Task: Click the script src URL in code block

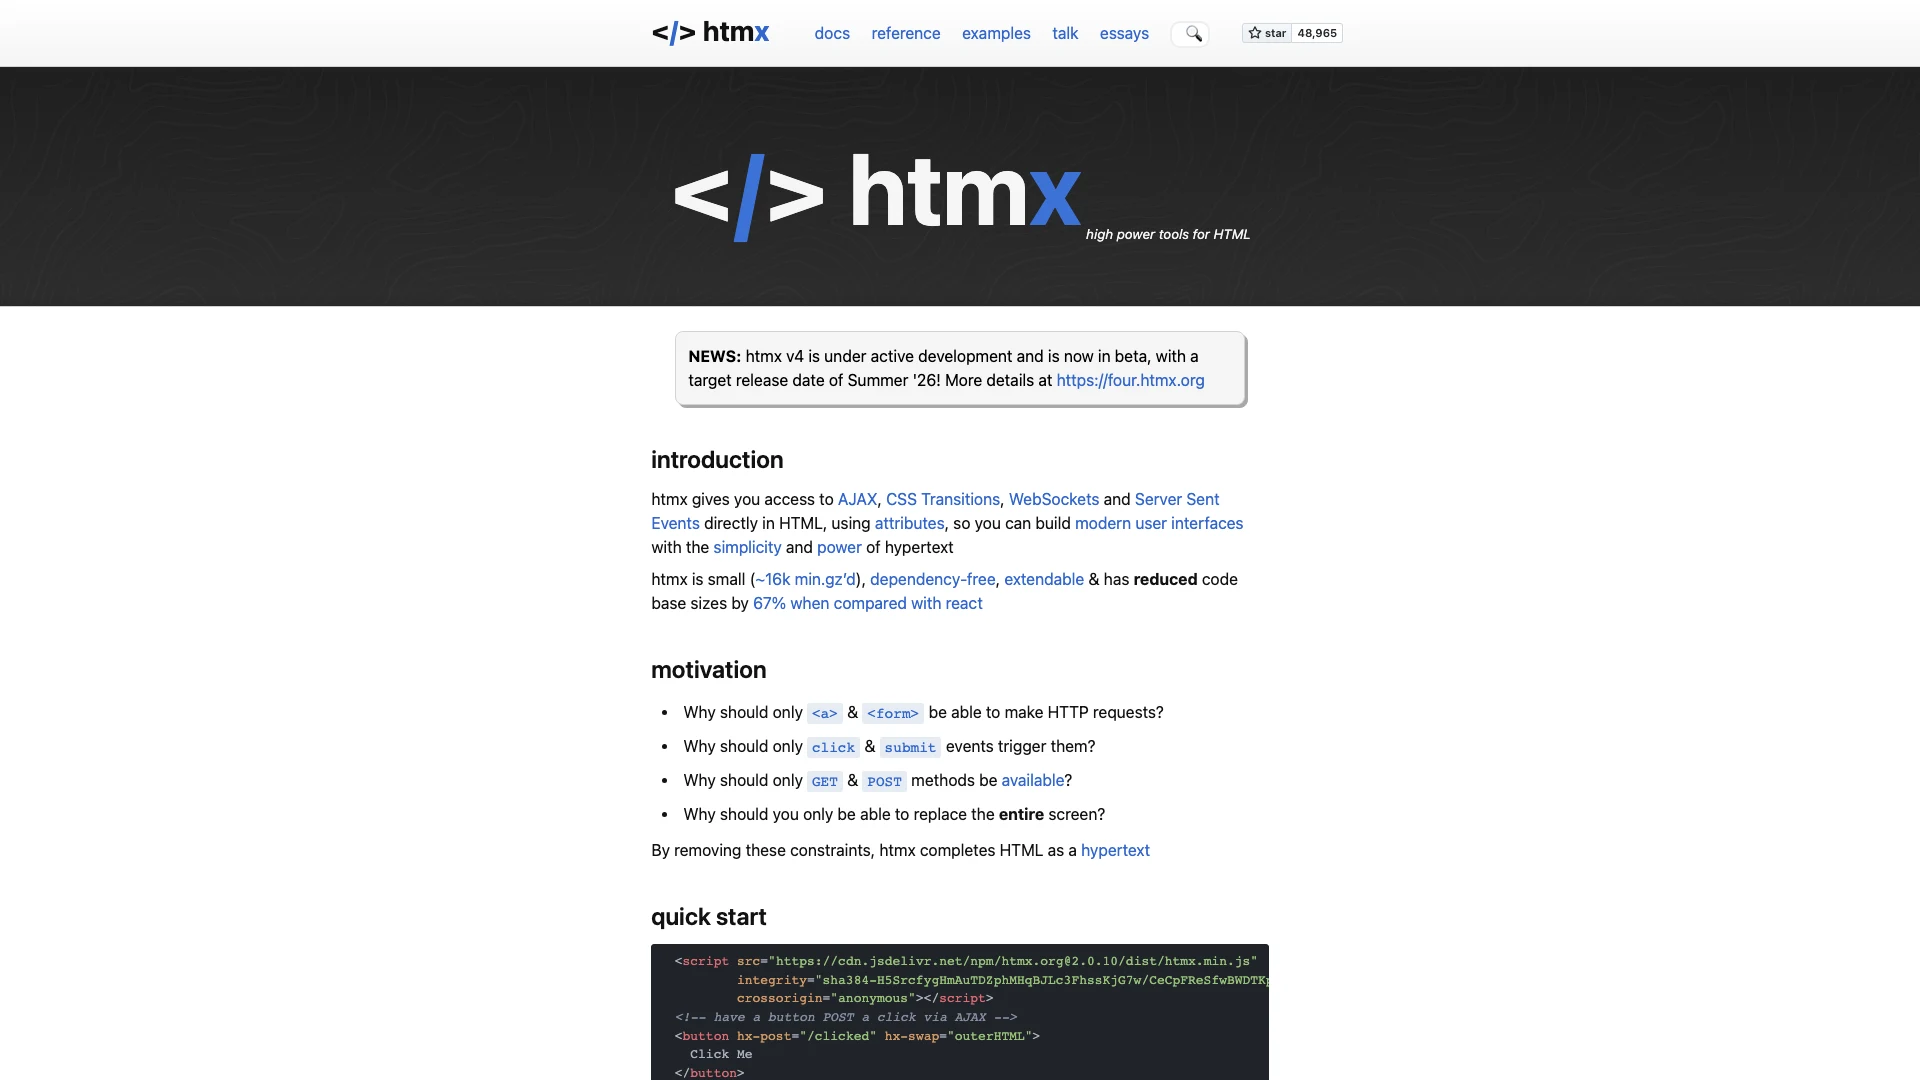Action: pos(1013,961)
